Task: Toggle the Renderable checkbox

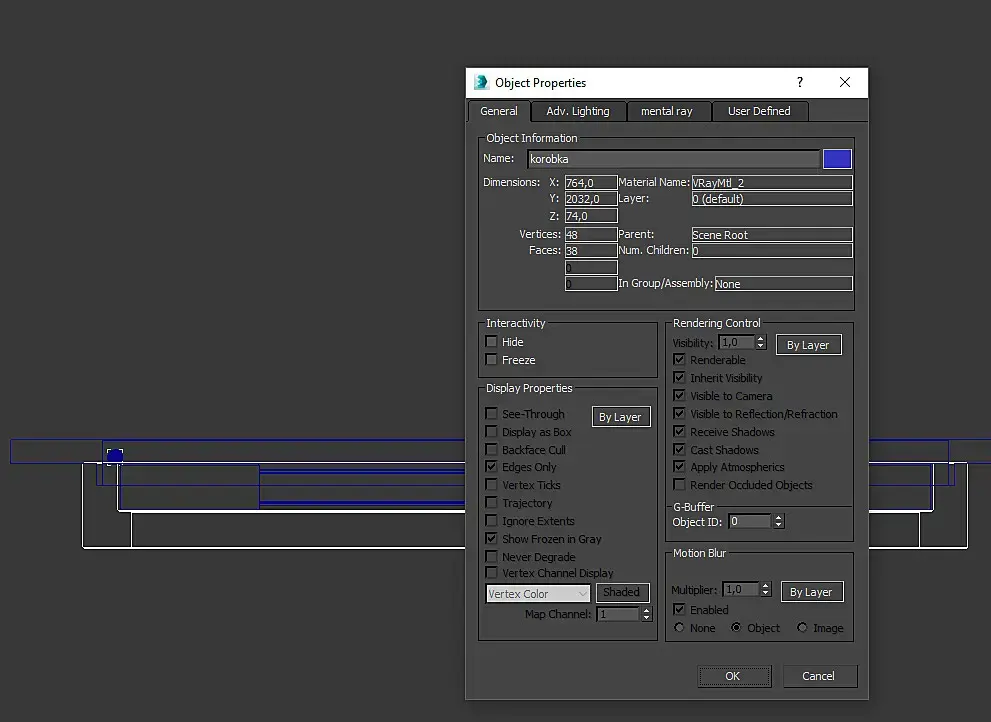Action: pos(679,360)
